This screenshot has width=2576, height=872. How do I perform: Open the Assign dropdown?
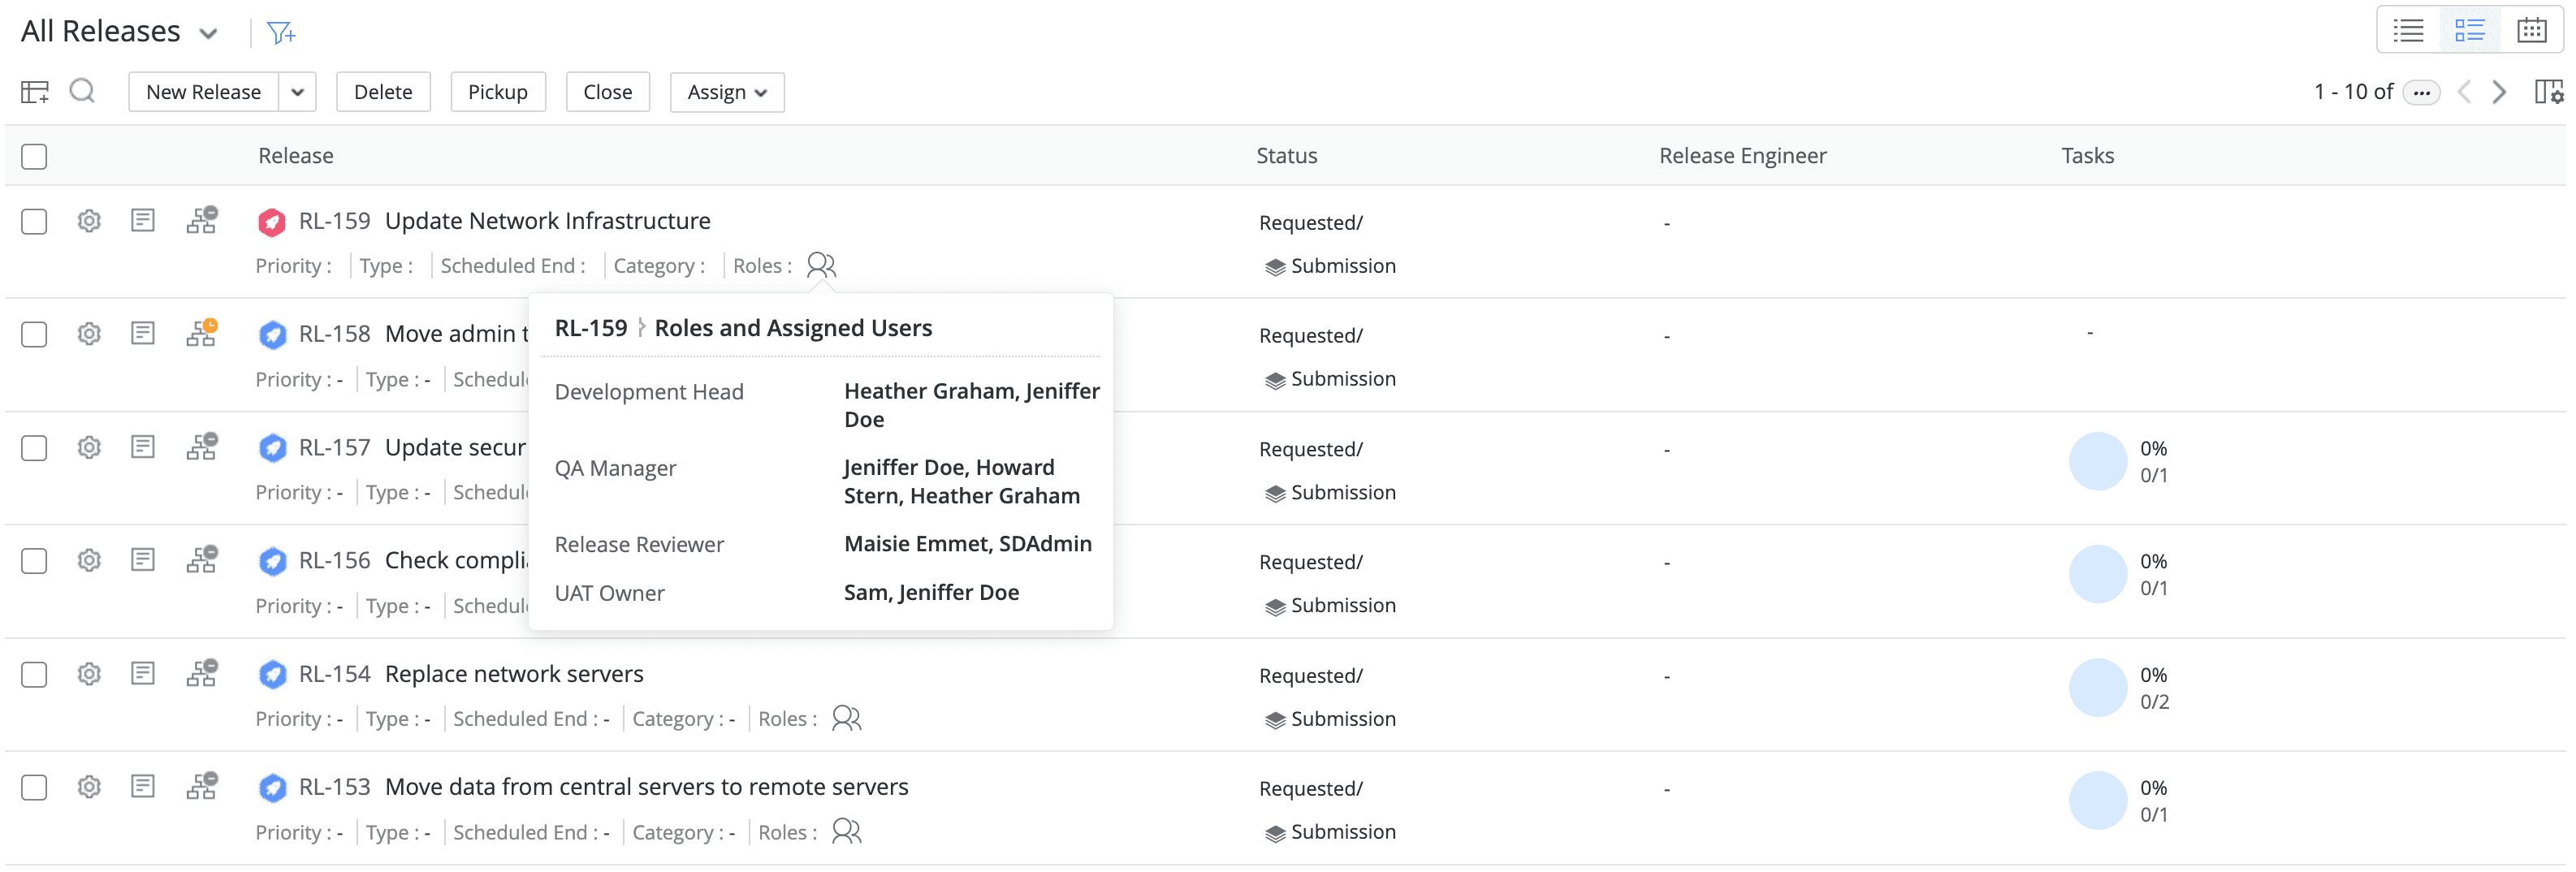tap(727, 91)
